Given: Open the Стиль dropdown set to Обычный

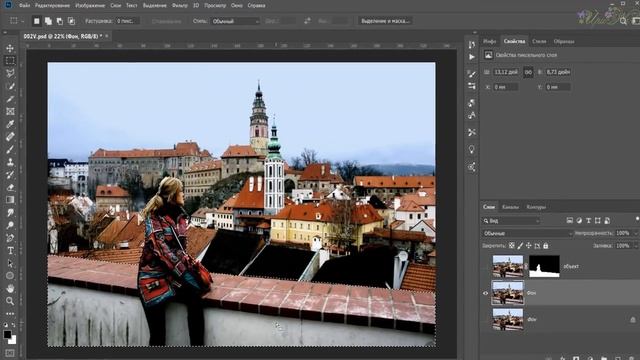Looking at the screenshot, I should pos(235,21).
